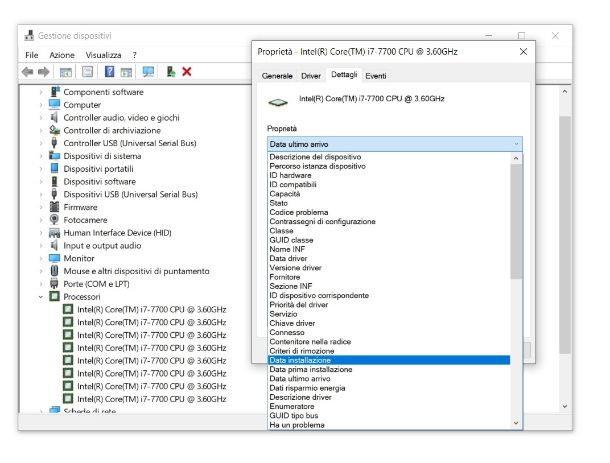Select 'Codice problema' in the property list
This screenshot has width=610, height=463.
pos(389,212)
